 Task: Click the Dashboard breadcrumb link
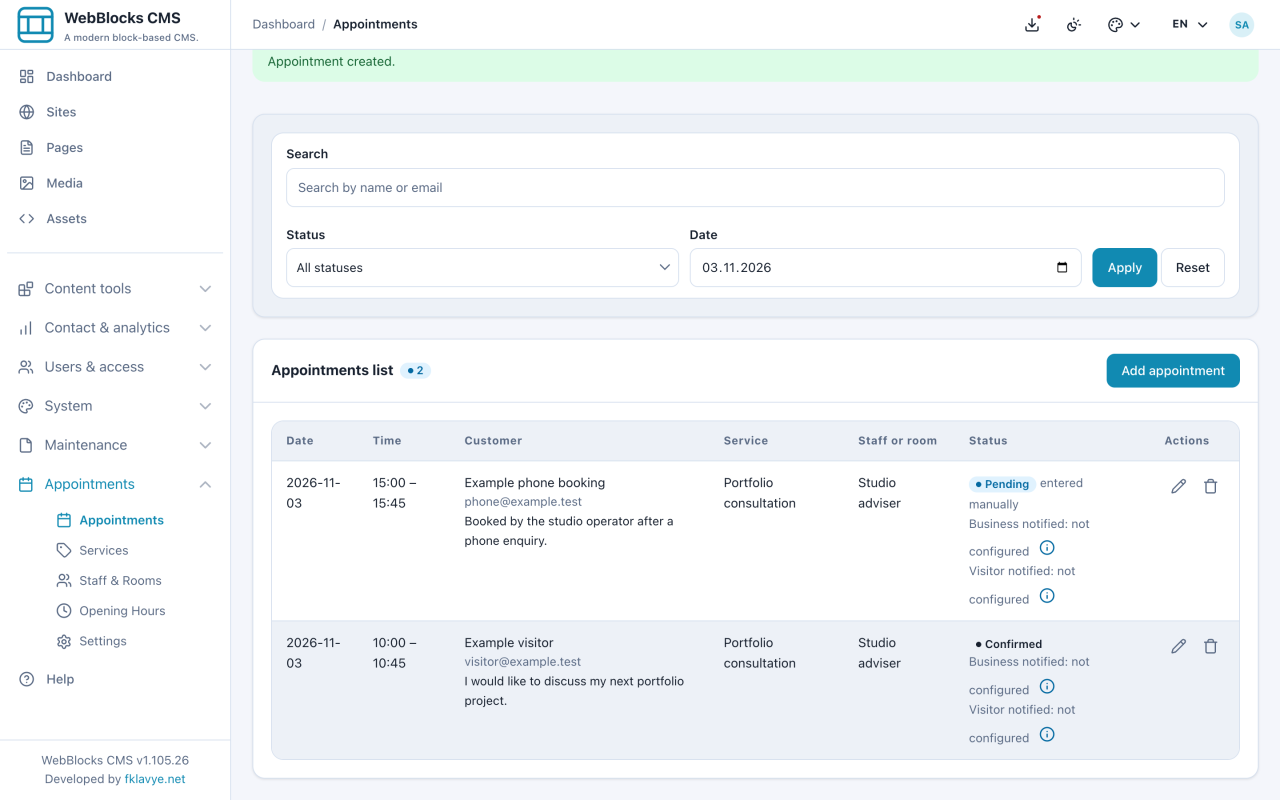pyautogui.click(x=283, y=24)
